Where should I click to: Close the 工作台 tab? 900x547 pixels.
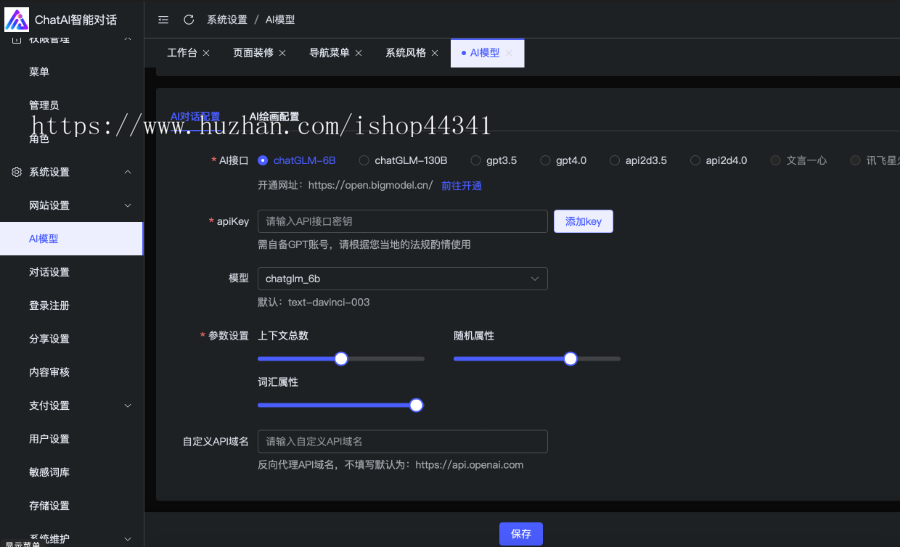pos(206,53)
